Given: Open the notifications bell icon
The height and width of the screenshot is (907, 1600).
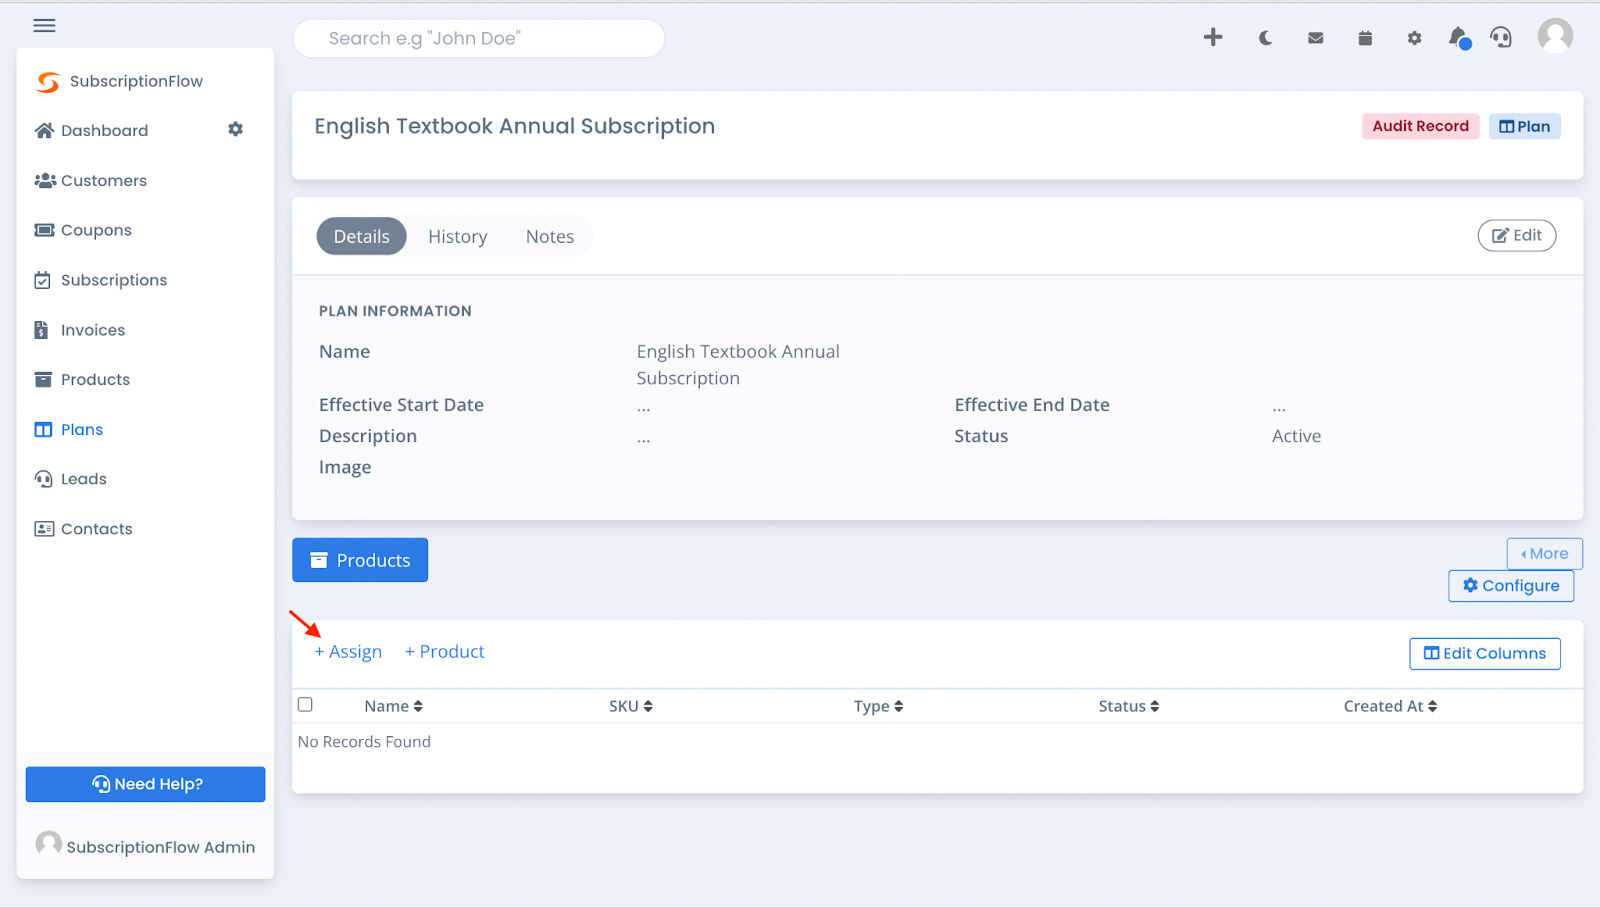Looking at the screenshot, I should 1459,38.
